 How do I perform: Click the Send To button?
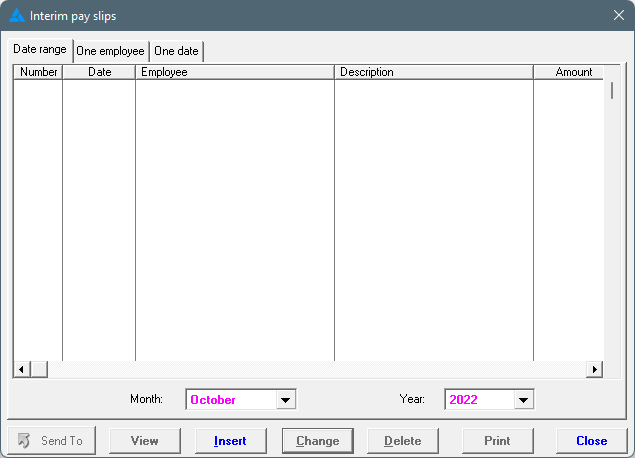pyautogui.click(x=52, y=441)
